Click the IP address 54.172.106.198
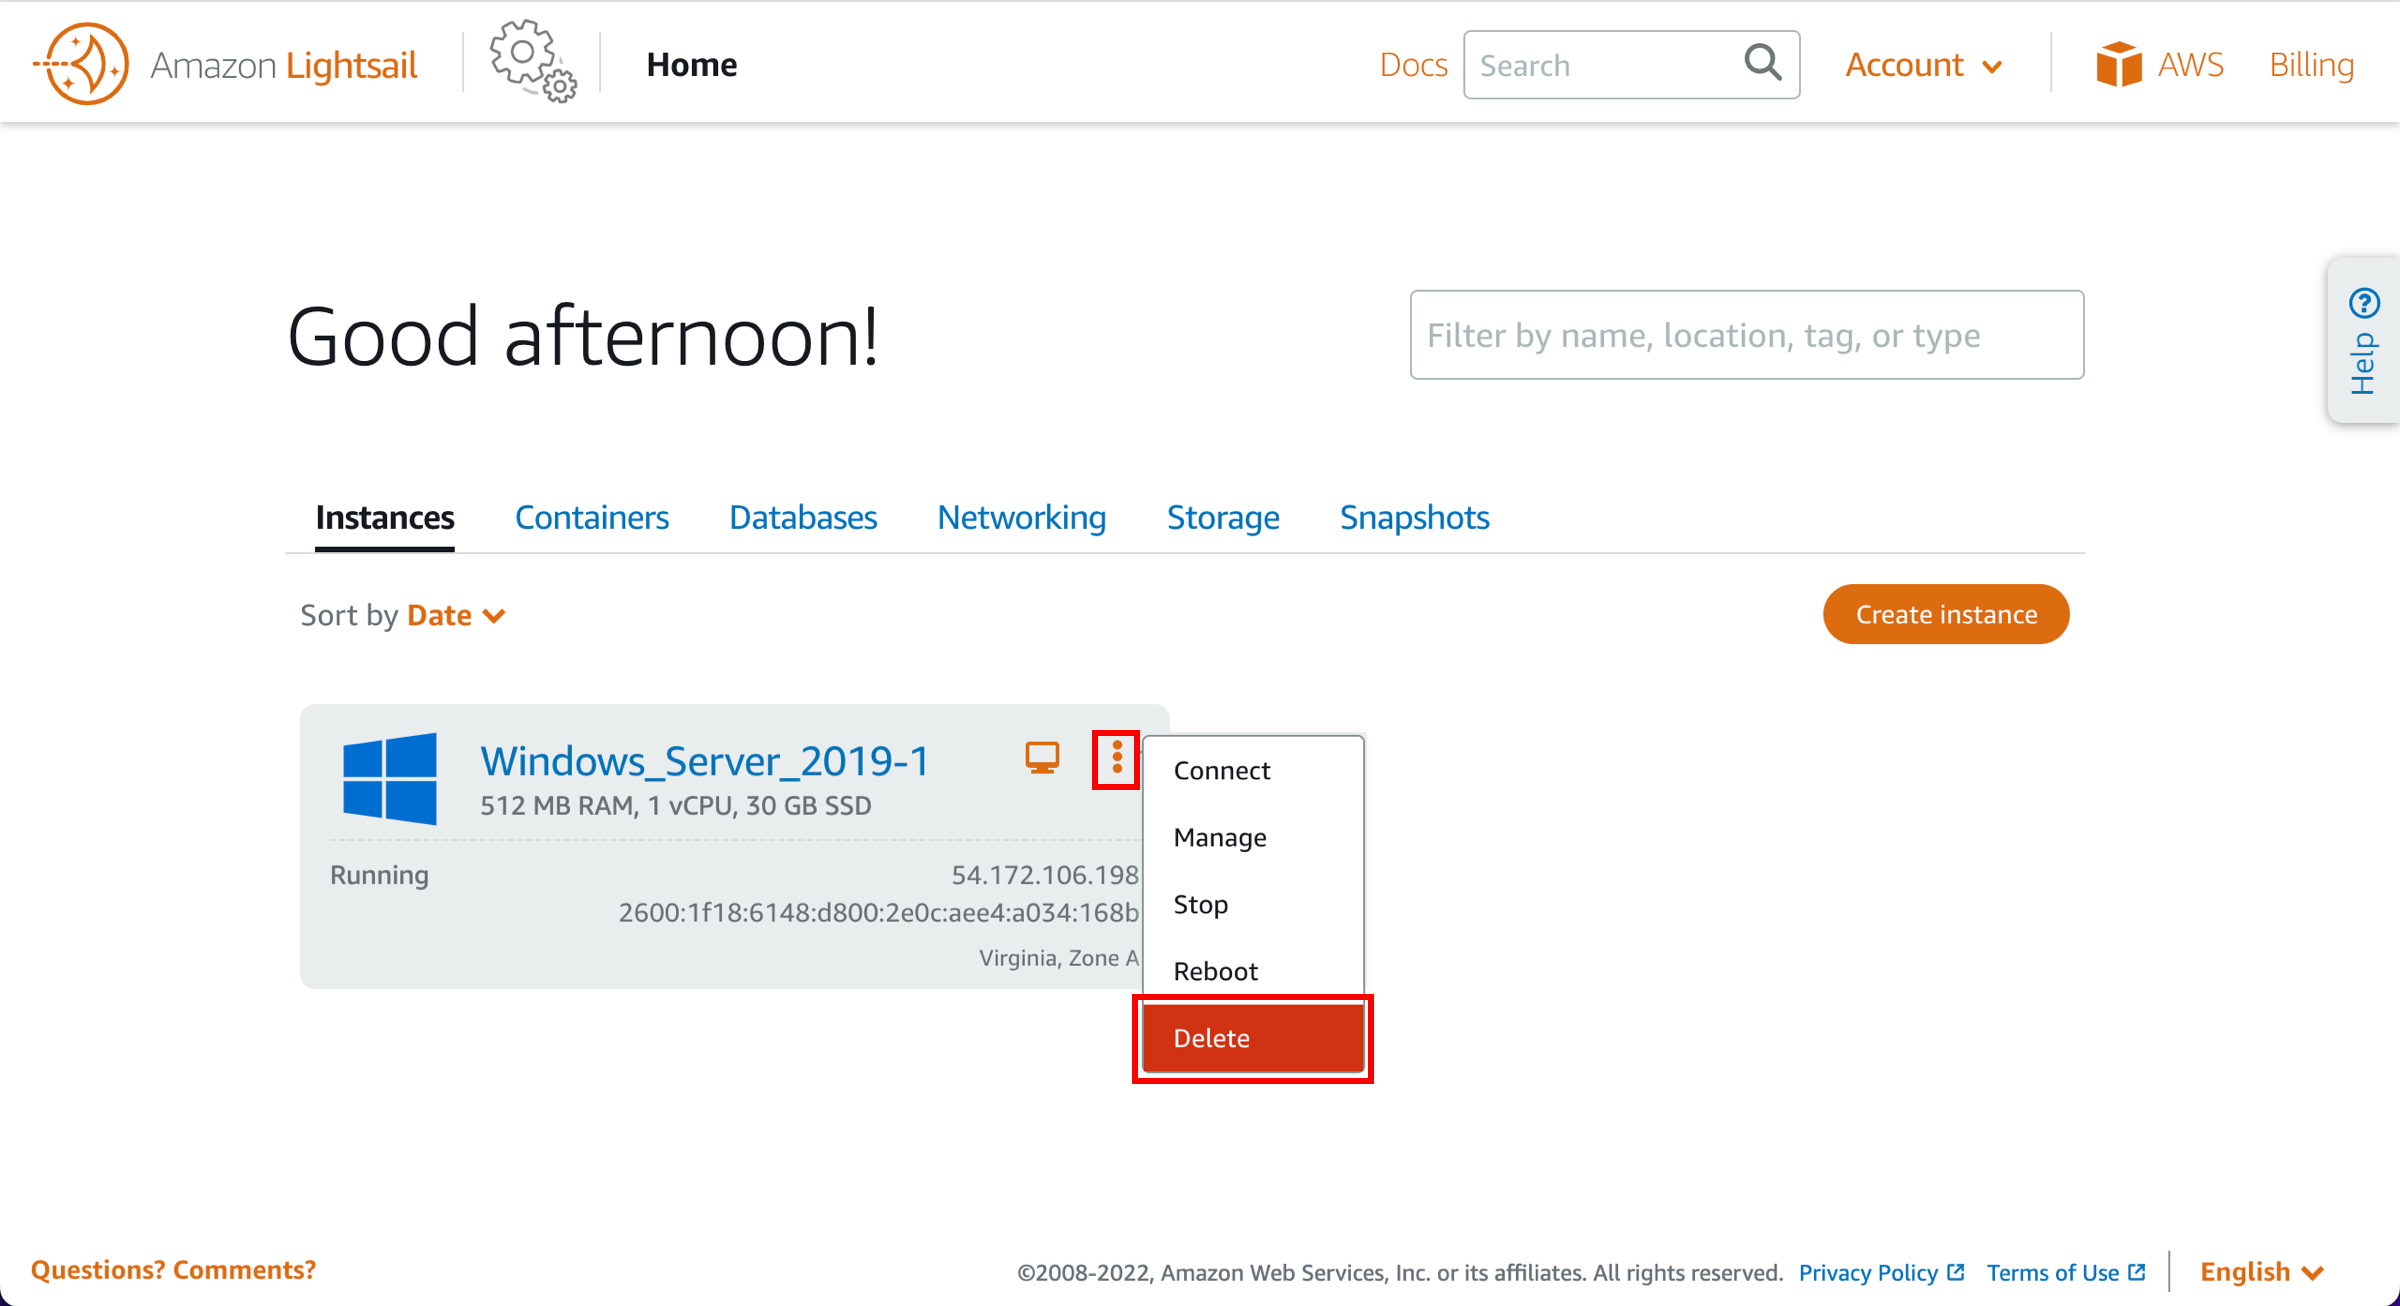 pyautogui.click(x=1045, y=875)
